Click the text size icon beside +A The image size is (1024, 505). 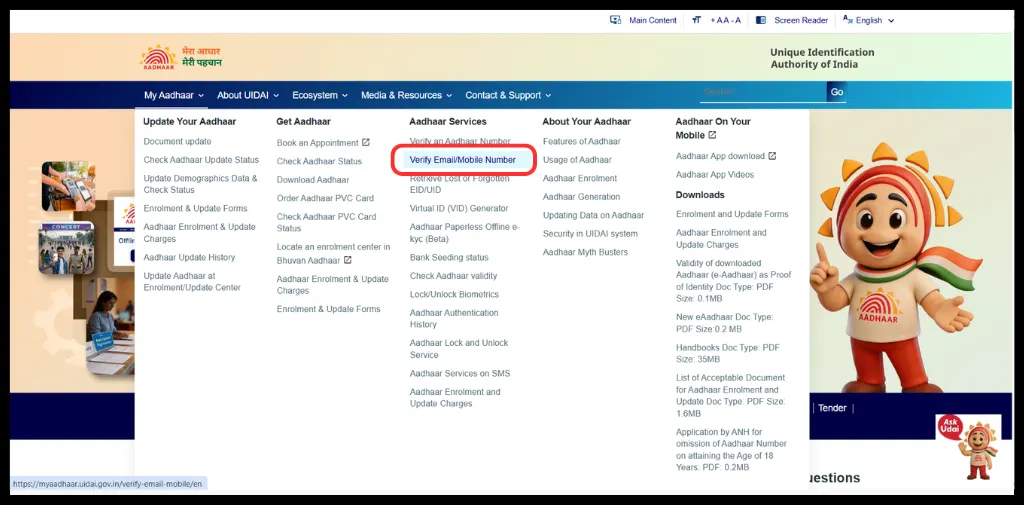(x=697, y=20)
